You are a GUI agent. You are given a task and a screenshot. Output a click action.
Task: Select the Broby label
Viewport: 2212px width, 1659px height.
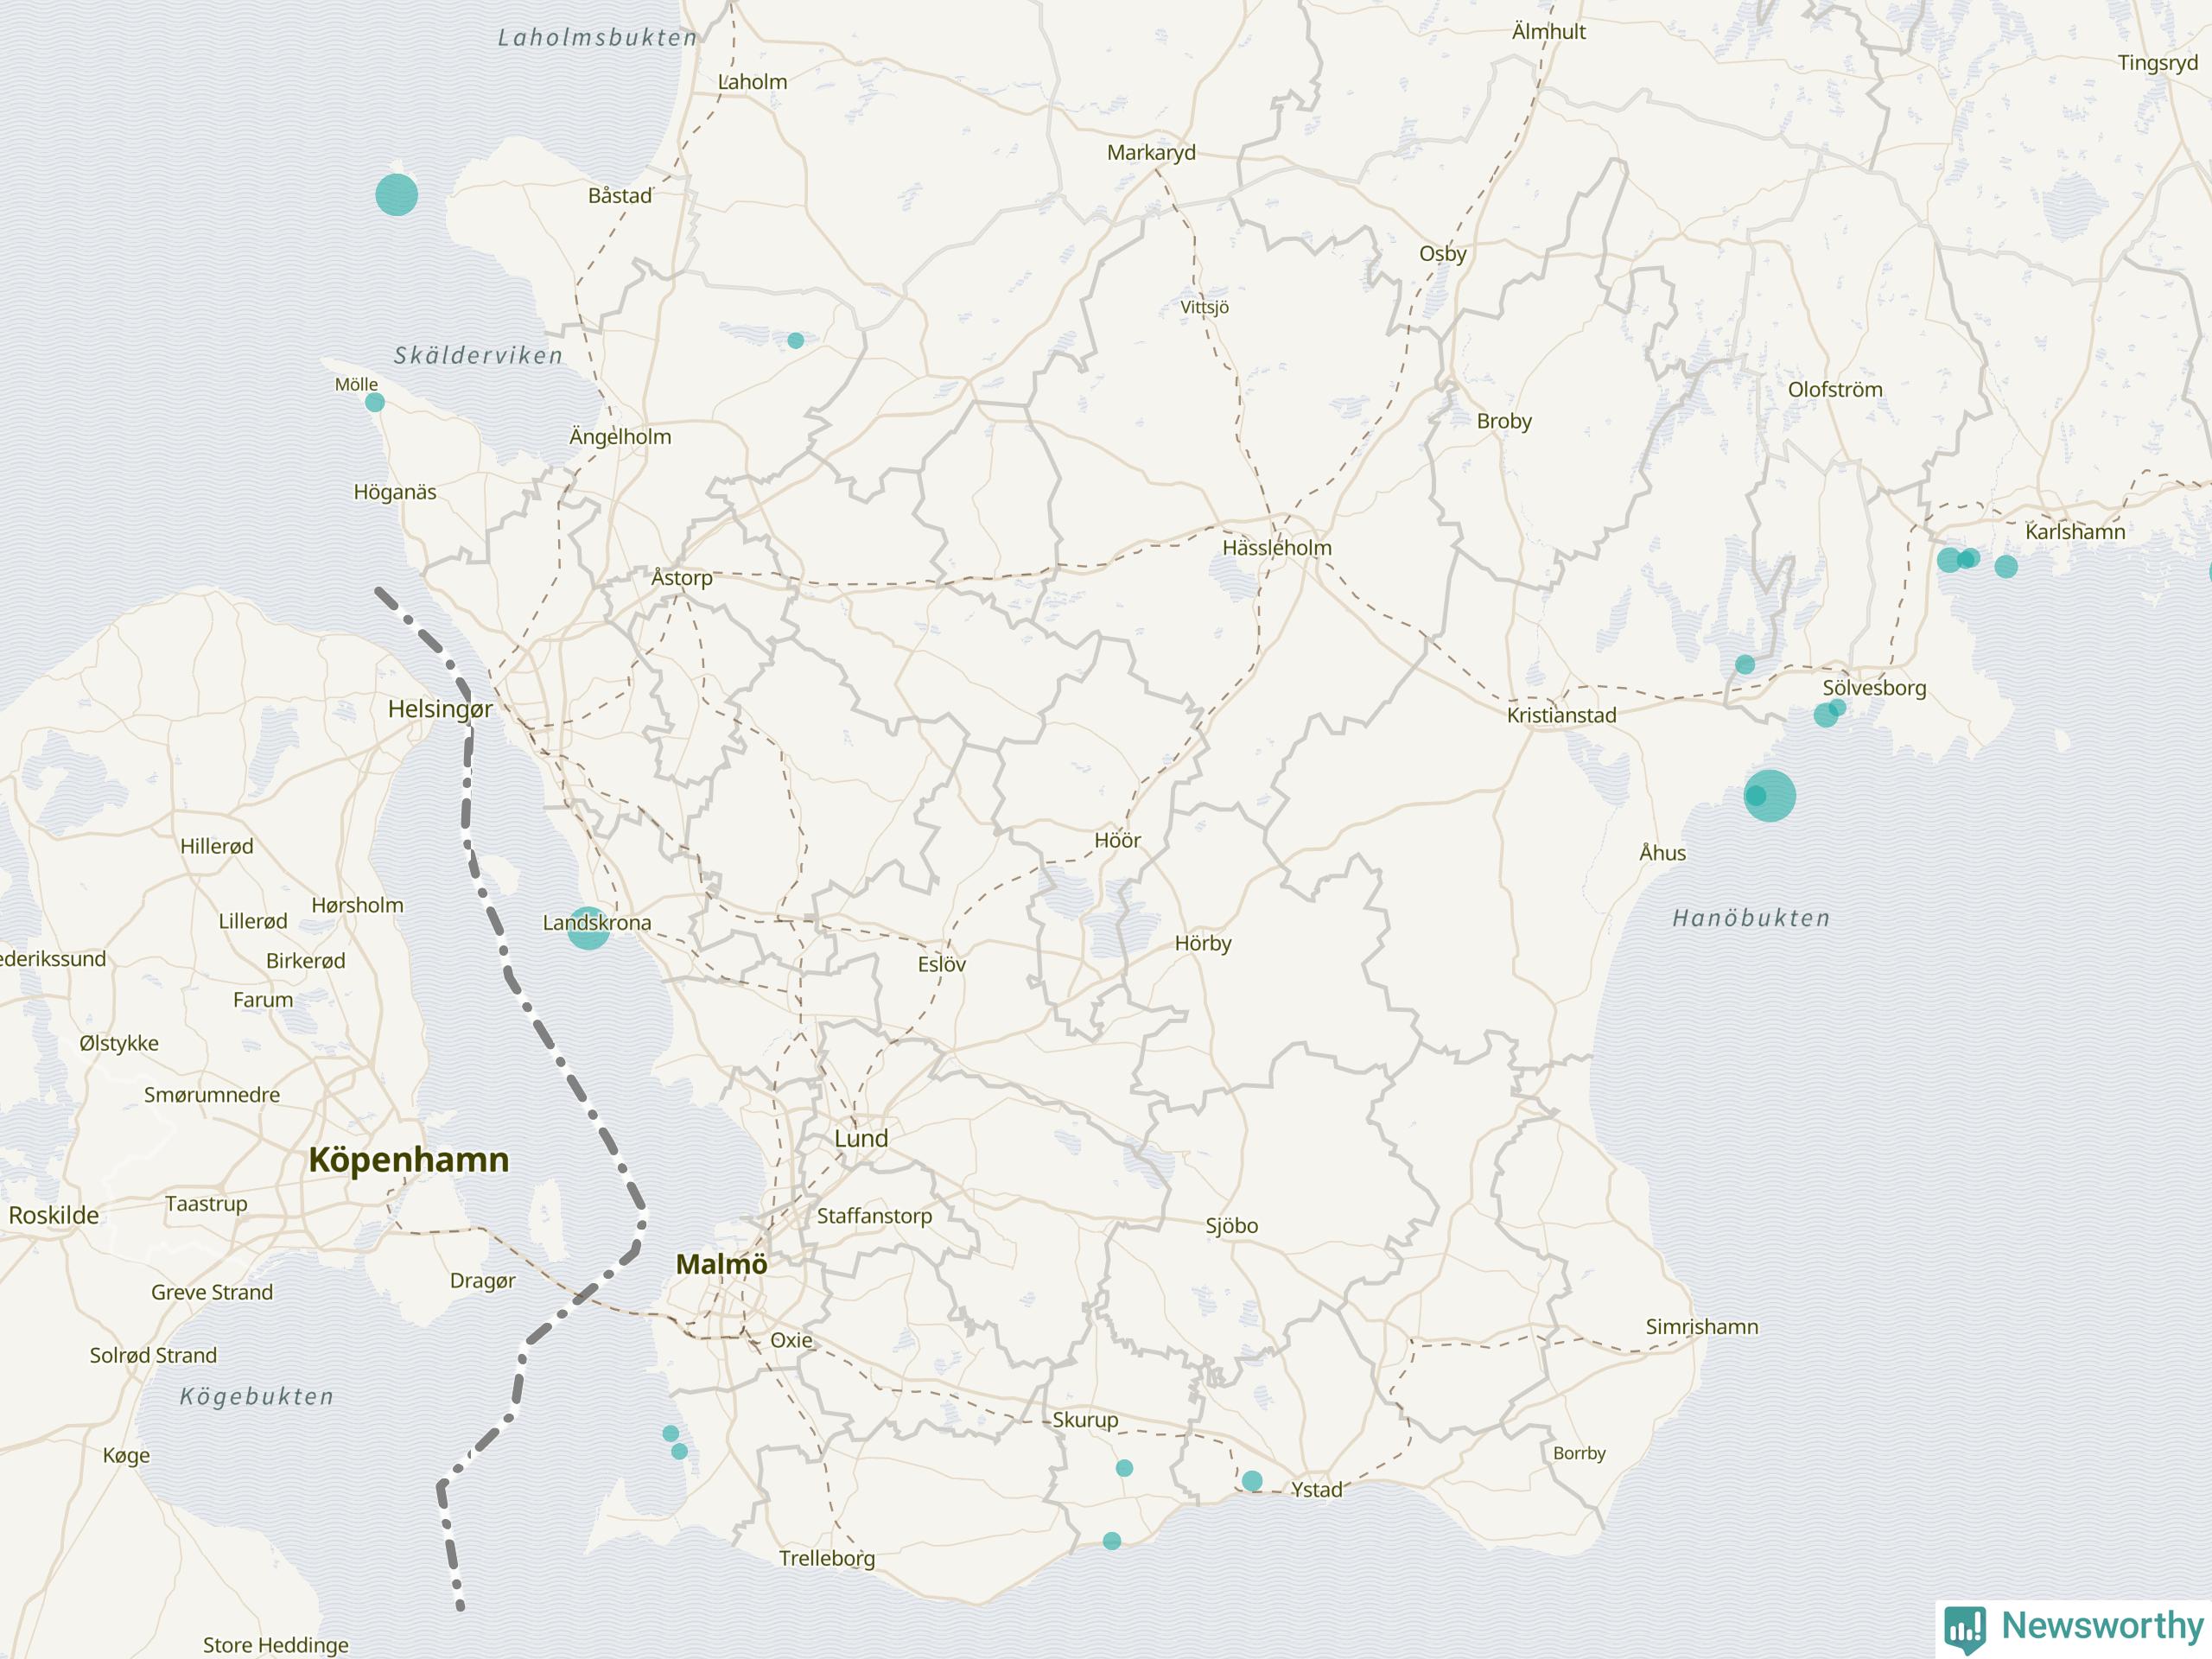click(x=1504, y=421)
